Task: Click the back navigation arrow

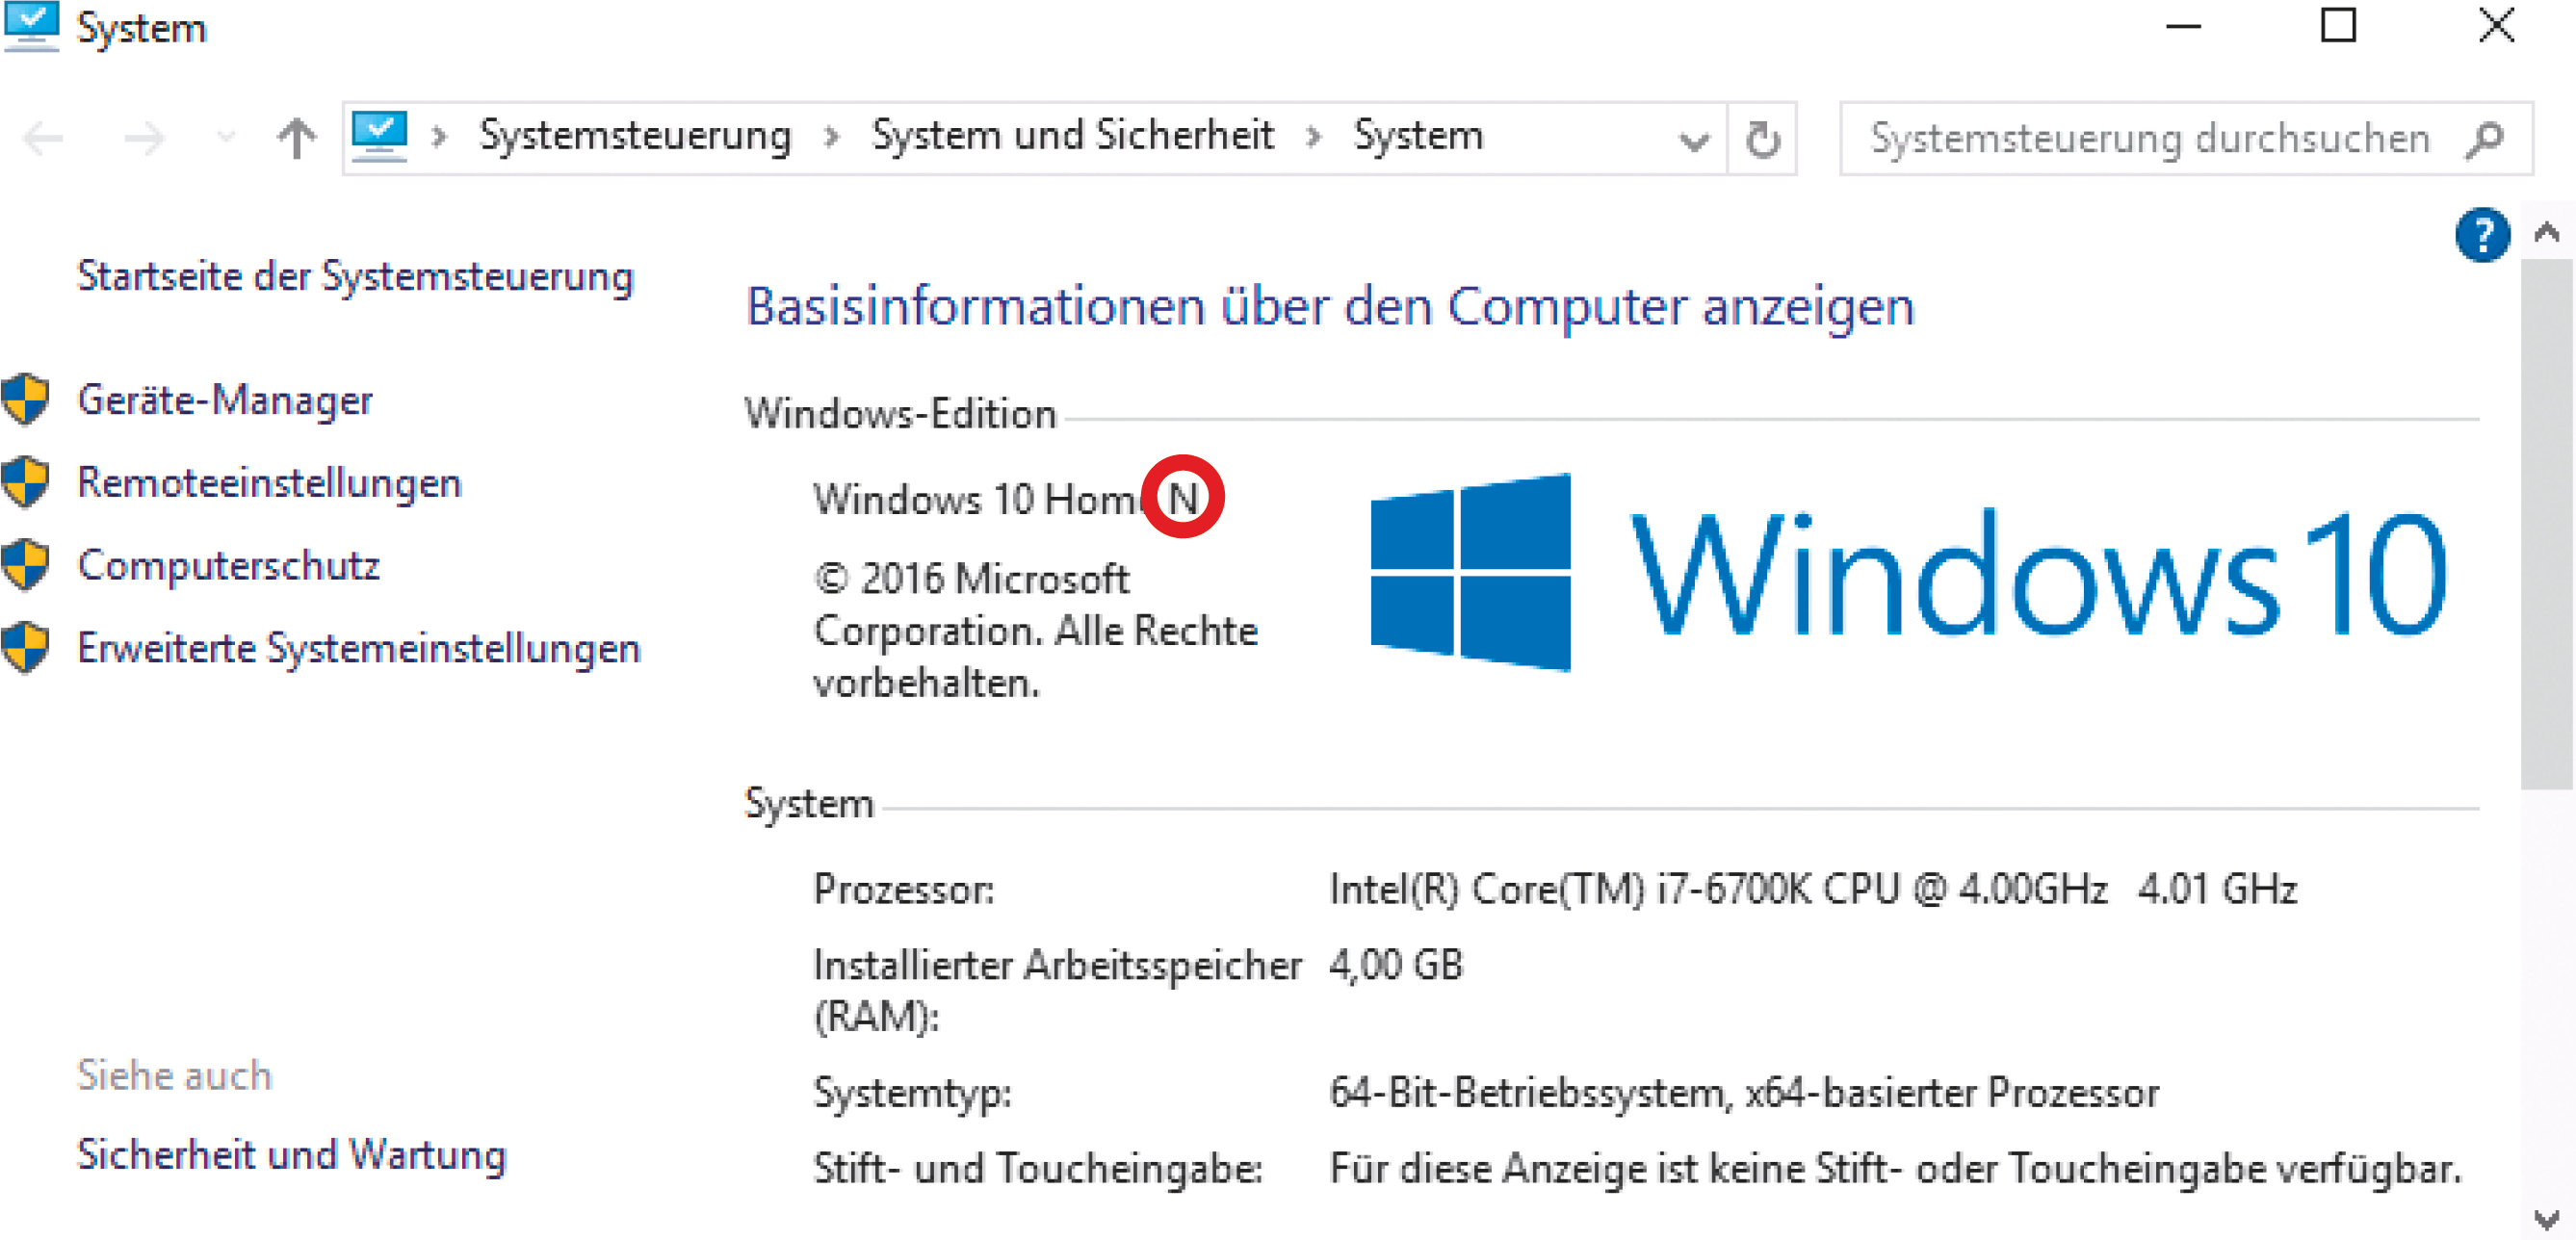Action: [44, 138]
